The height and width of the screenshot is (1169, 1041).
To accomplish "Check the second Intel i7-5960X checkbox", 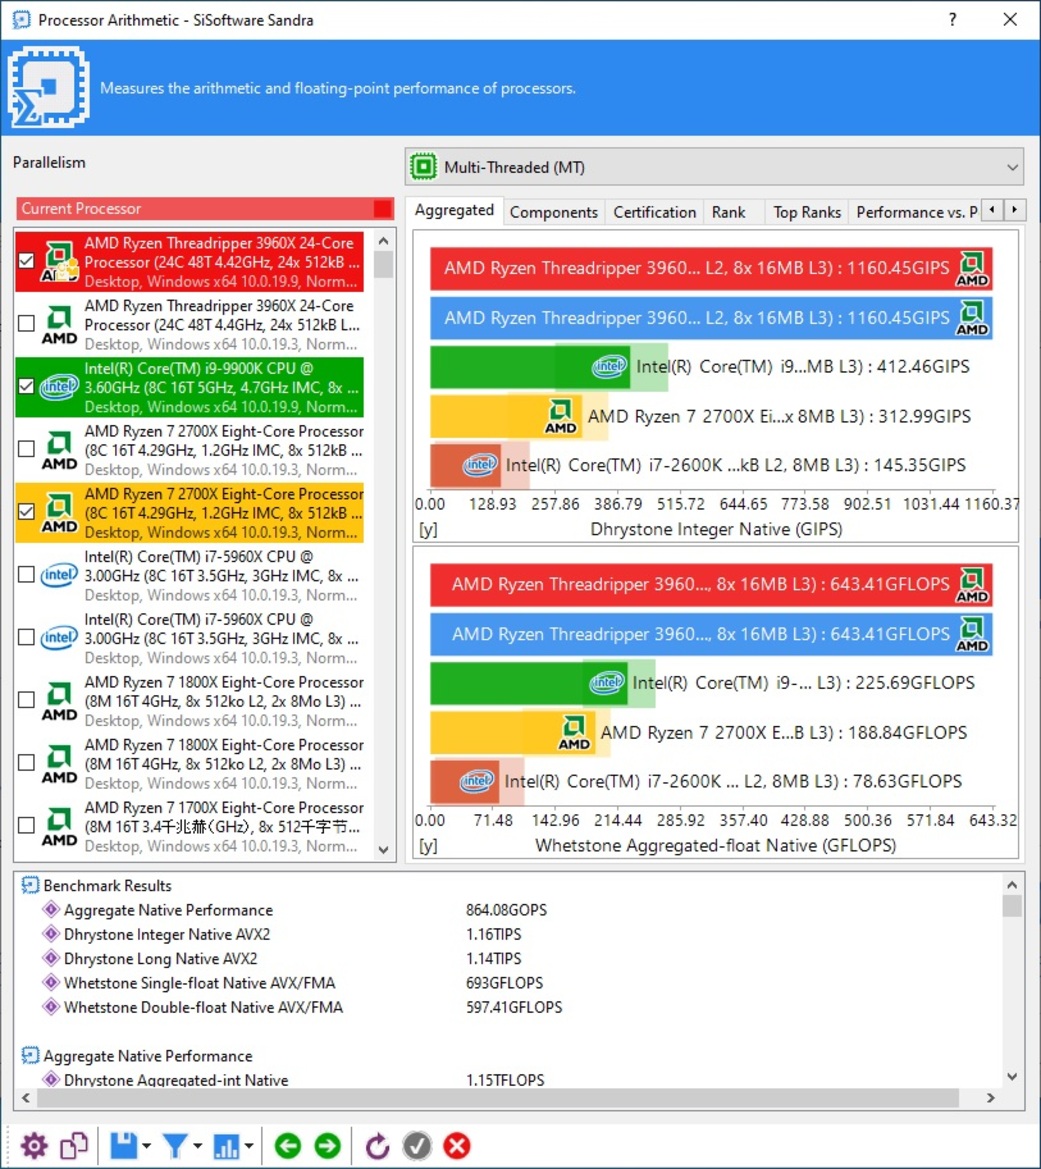I will 26,637.
